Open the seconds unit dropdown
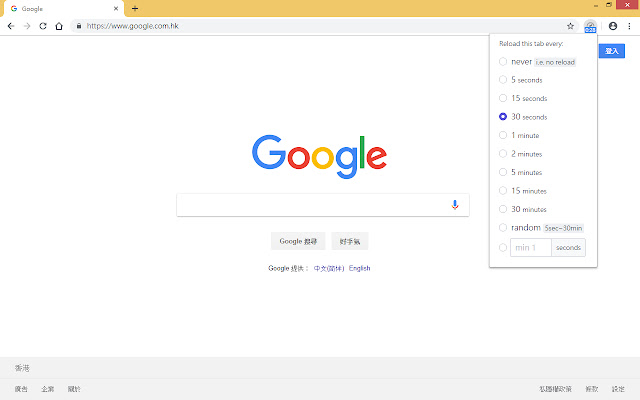This screenshot has width=640, height=400. click(568, 248)
